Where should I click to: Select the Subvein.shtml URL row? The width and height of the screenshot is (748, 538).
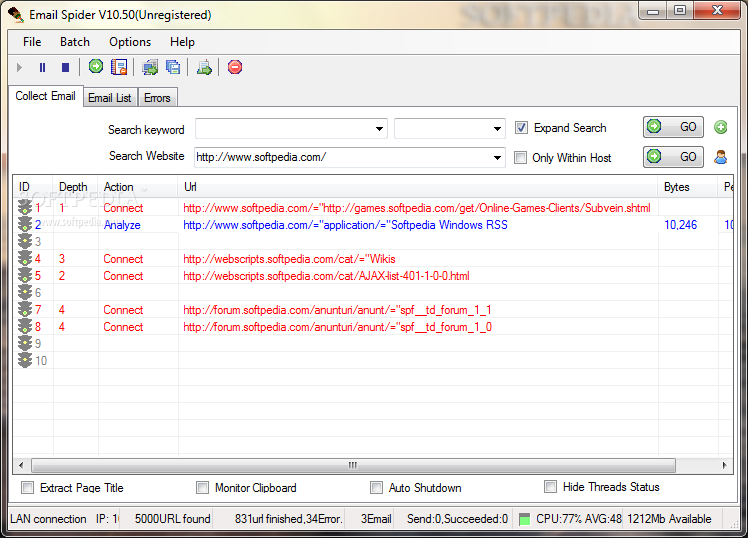416,208
